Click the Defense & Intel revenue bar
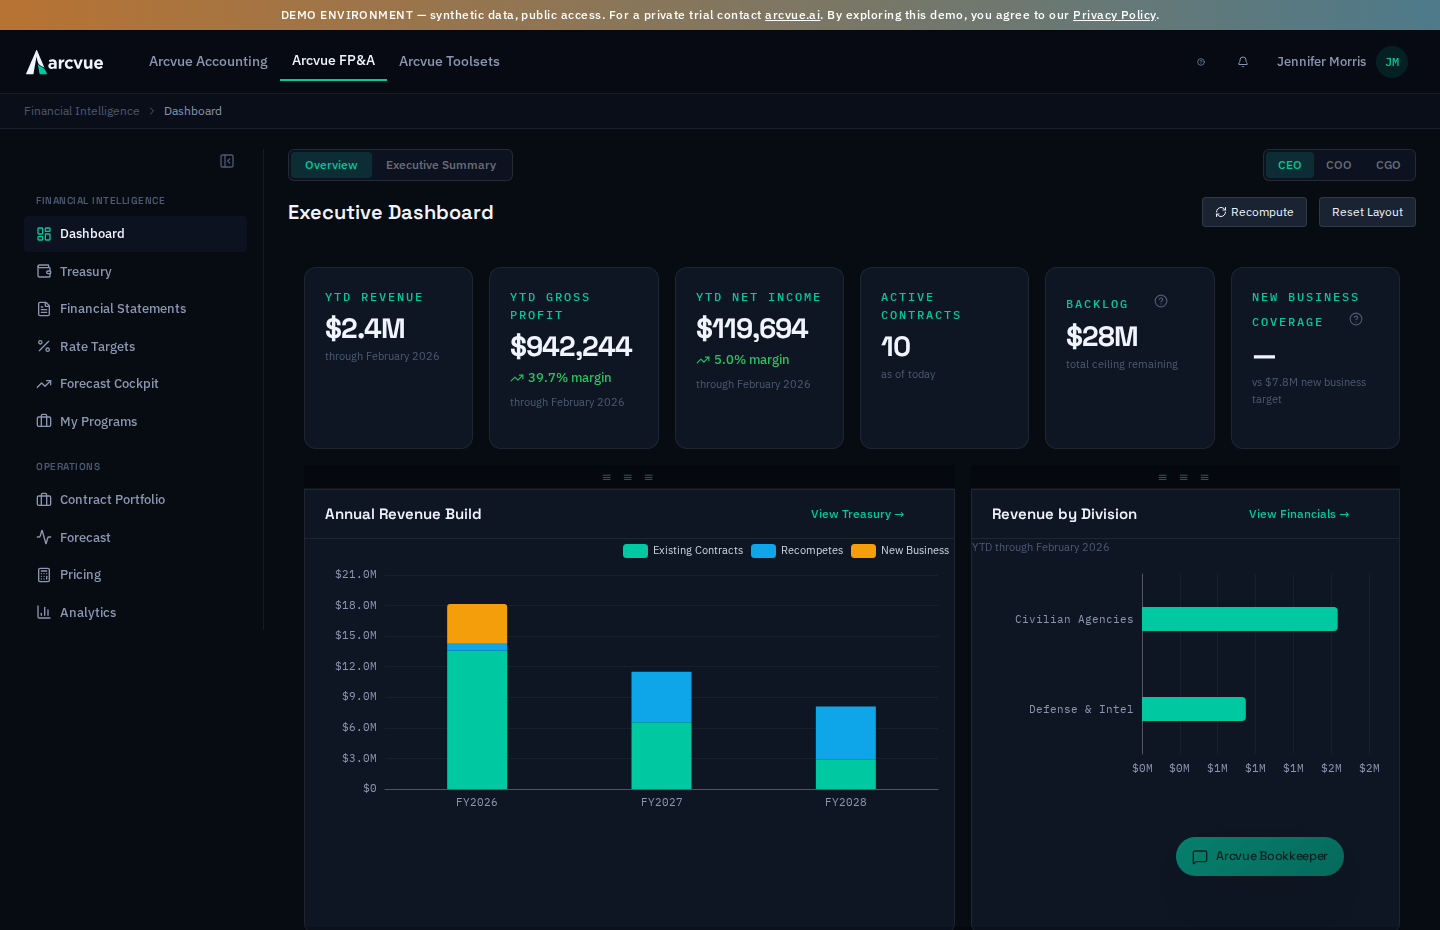1440x930 pixels. click(1194, 709)
